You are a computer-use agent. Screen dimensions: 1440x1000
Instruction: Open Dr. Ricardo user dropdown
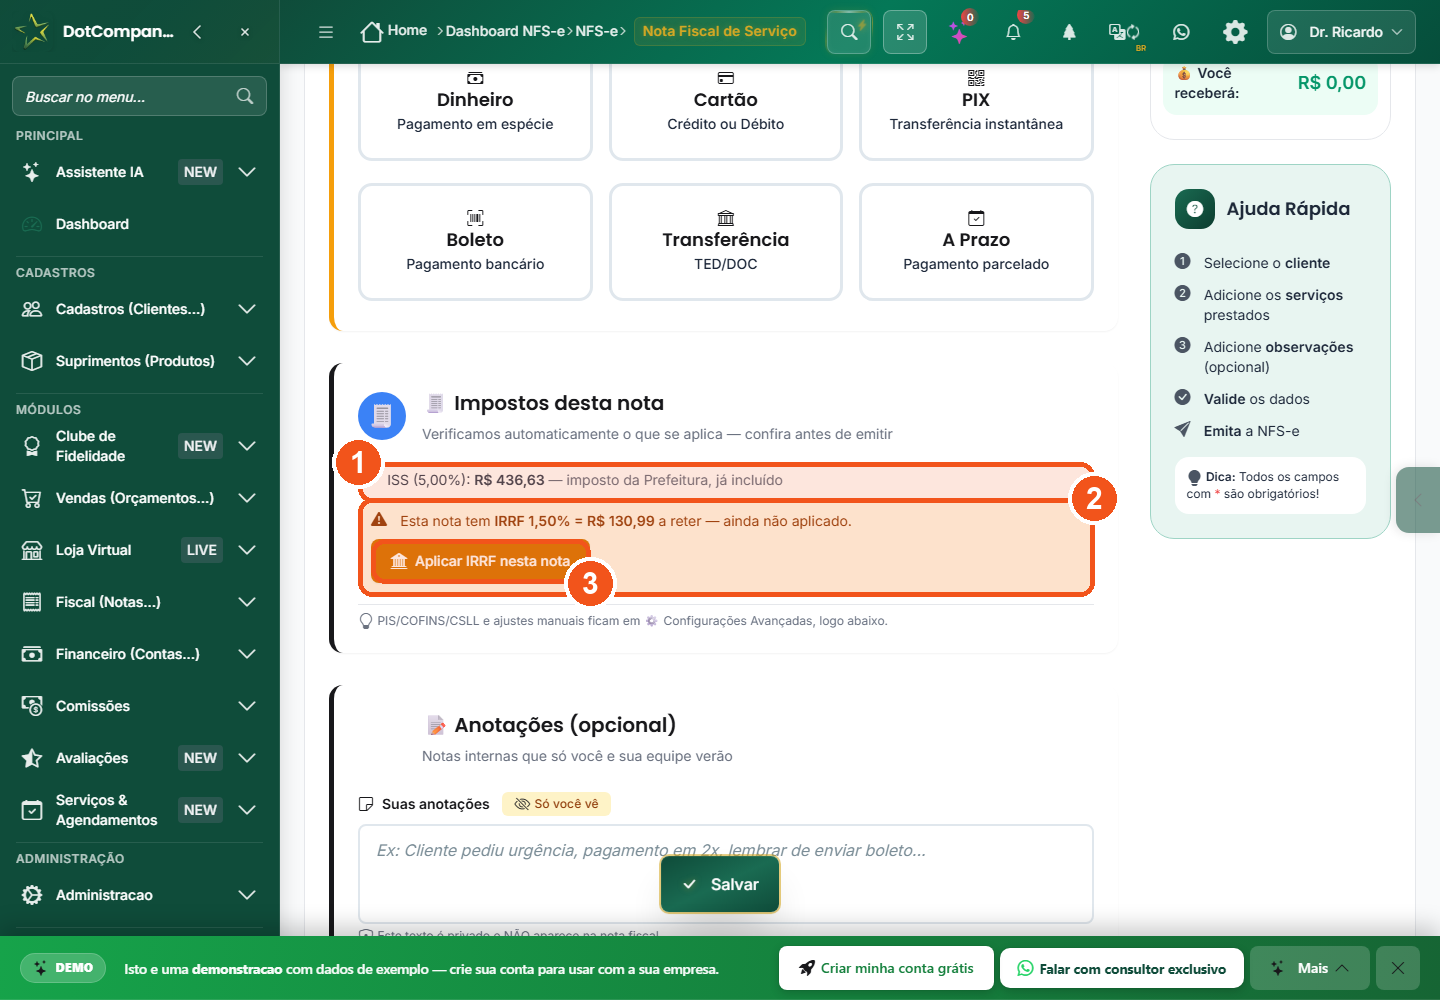(1341, 32)
